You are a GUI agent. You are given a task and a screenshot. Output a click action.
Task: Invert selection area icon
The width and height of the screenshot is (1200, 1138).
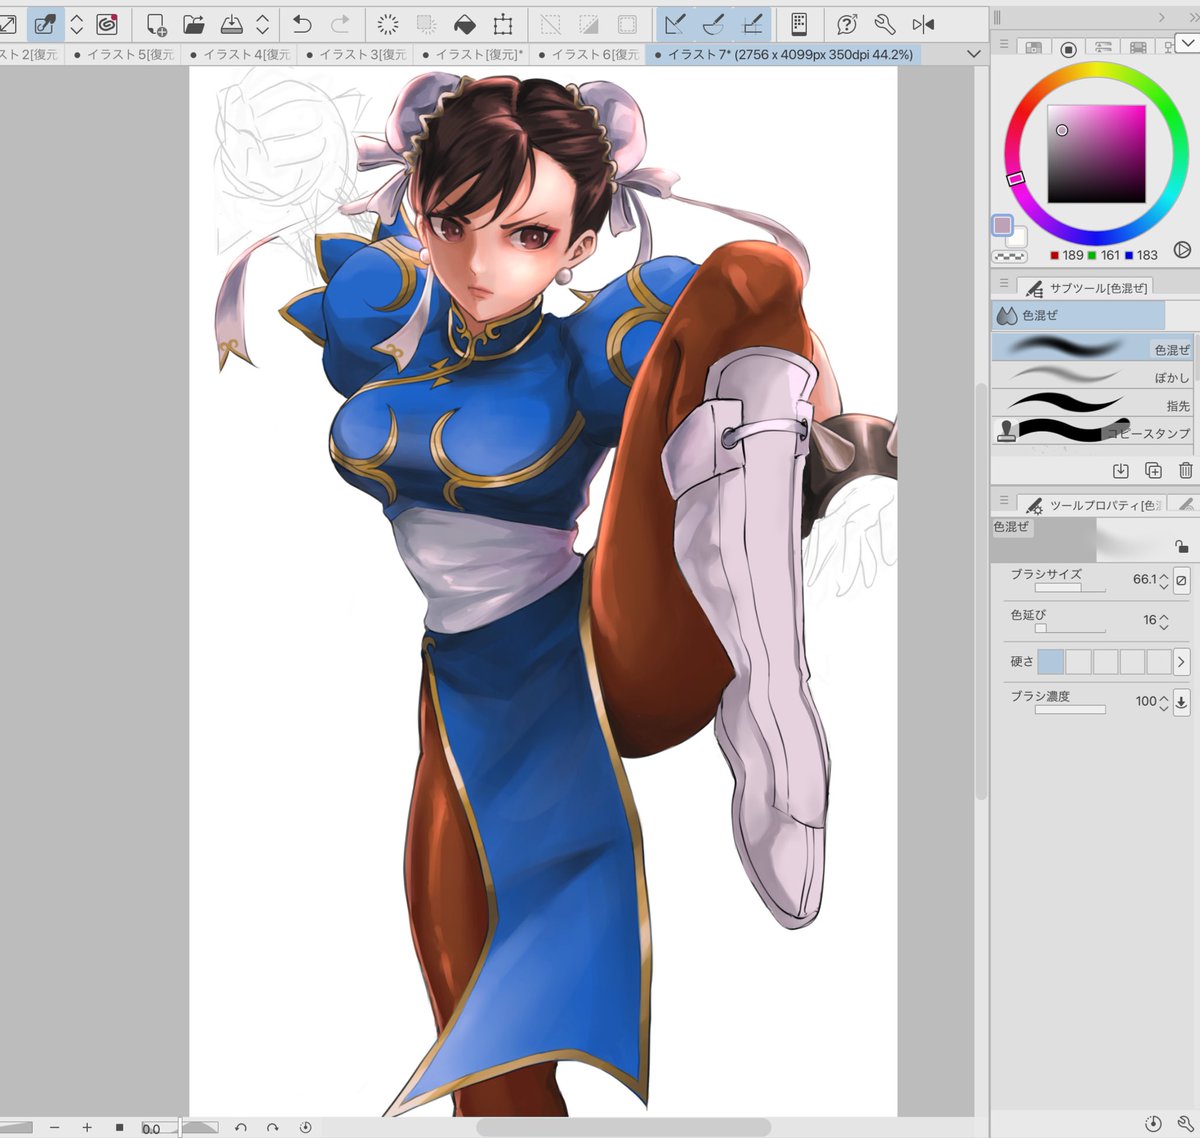pyautogui.click(x=589, y=24)
